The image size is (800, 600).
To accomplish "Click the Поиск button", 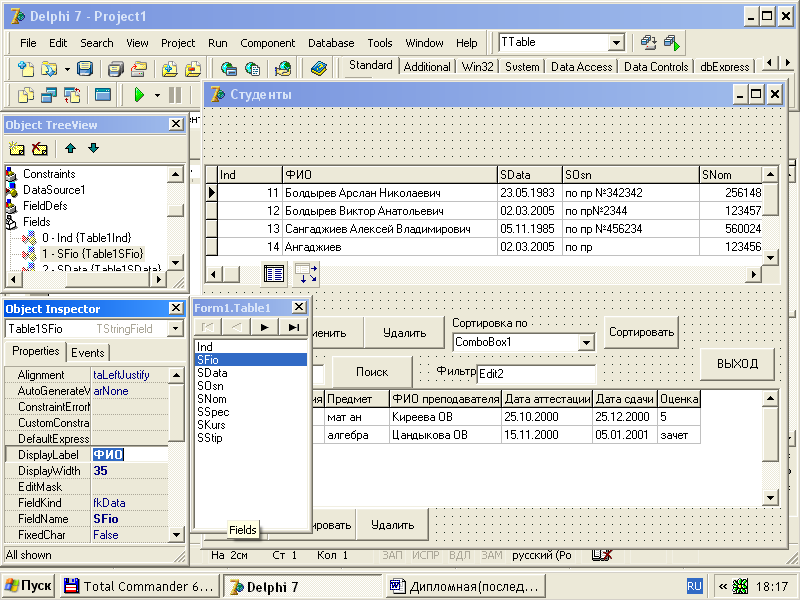I will 372,372.
